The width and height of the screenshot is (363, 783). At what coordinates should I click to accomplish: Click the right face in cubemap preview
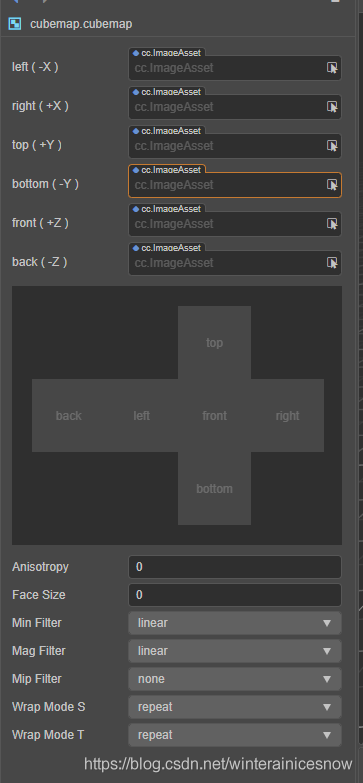click(x=287, y=415)
